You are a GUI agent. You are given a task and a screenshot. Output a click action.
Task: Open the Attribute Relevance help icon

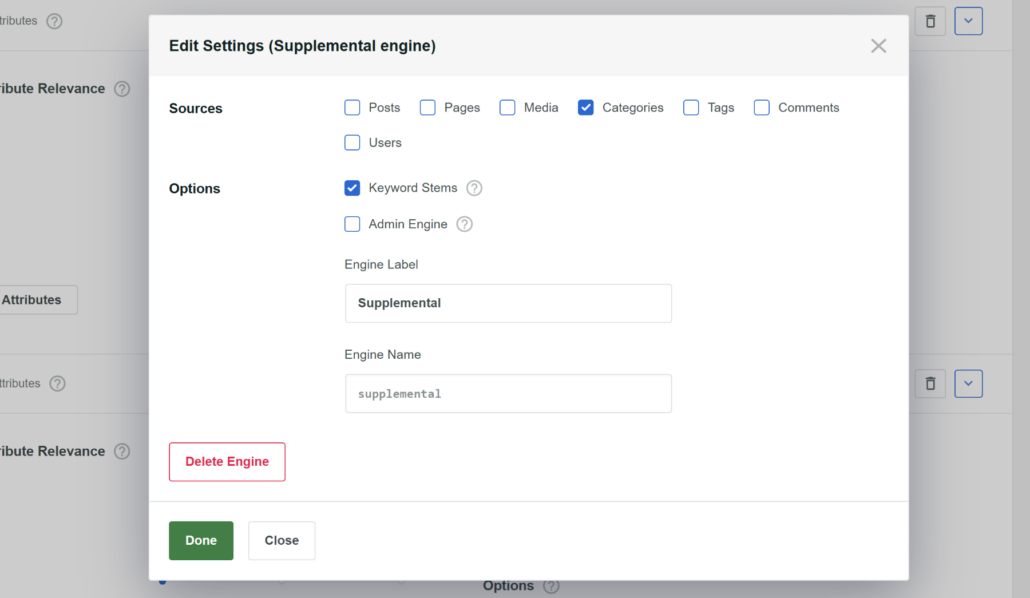pyautogui.click(x=122, y=88)
